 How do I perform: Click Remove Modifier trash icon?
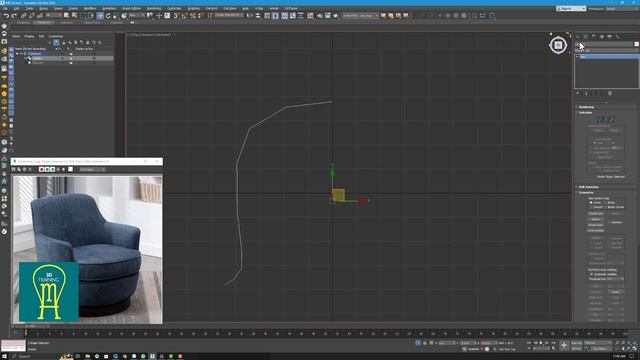[610, 93]
